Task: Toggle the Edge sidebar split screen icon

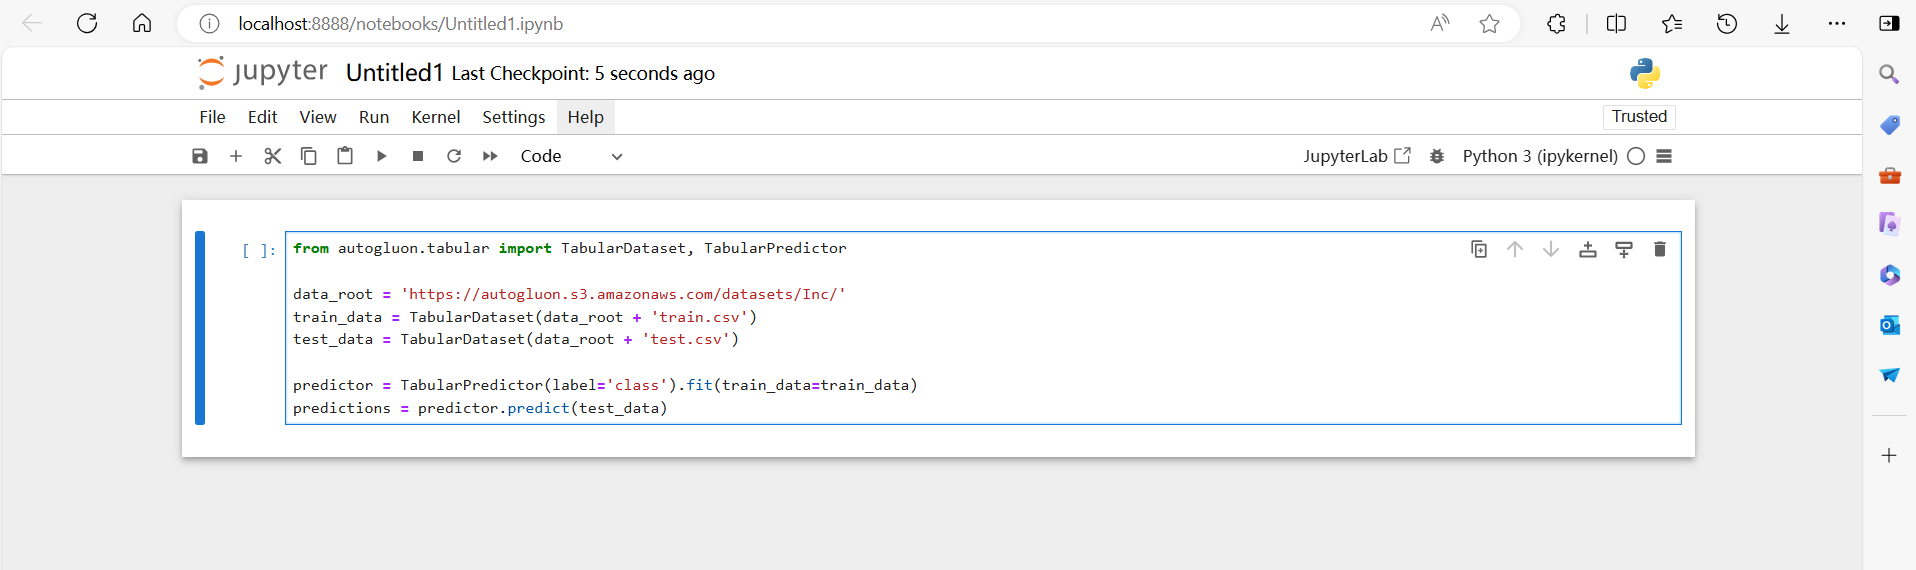Action: (x=1616, y=24)
